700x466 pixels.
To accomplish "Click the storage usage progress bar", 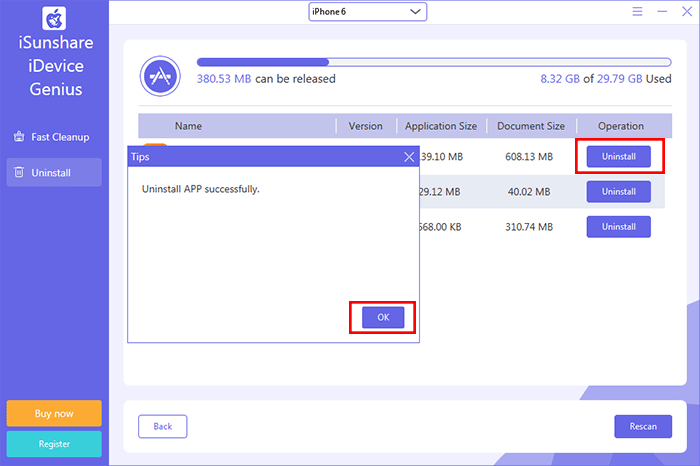I will 434,62.
